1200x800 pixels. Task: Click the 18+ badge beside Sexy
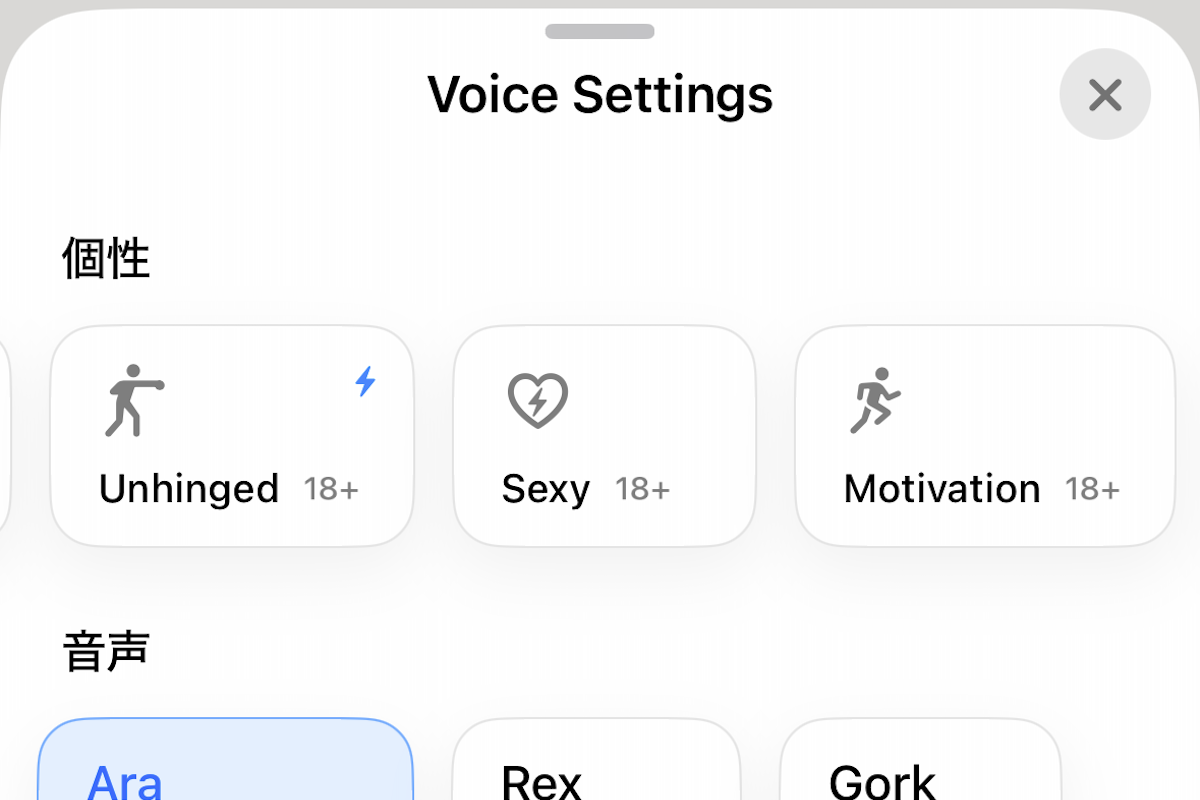point(642,489)
